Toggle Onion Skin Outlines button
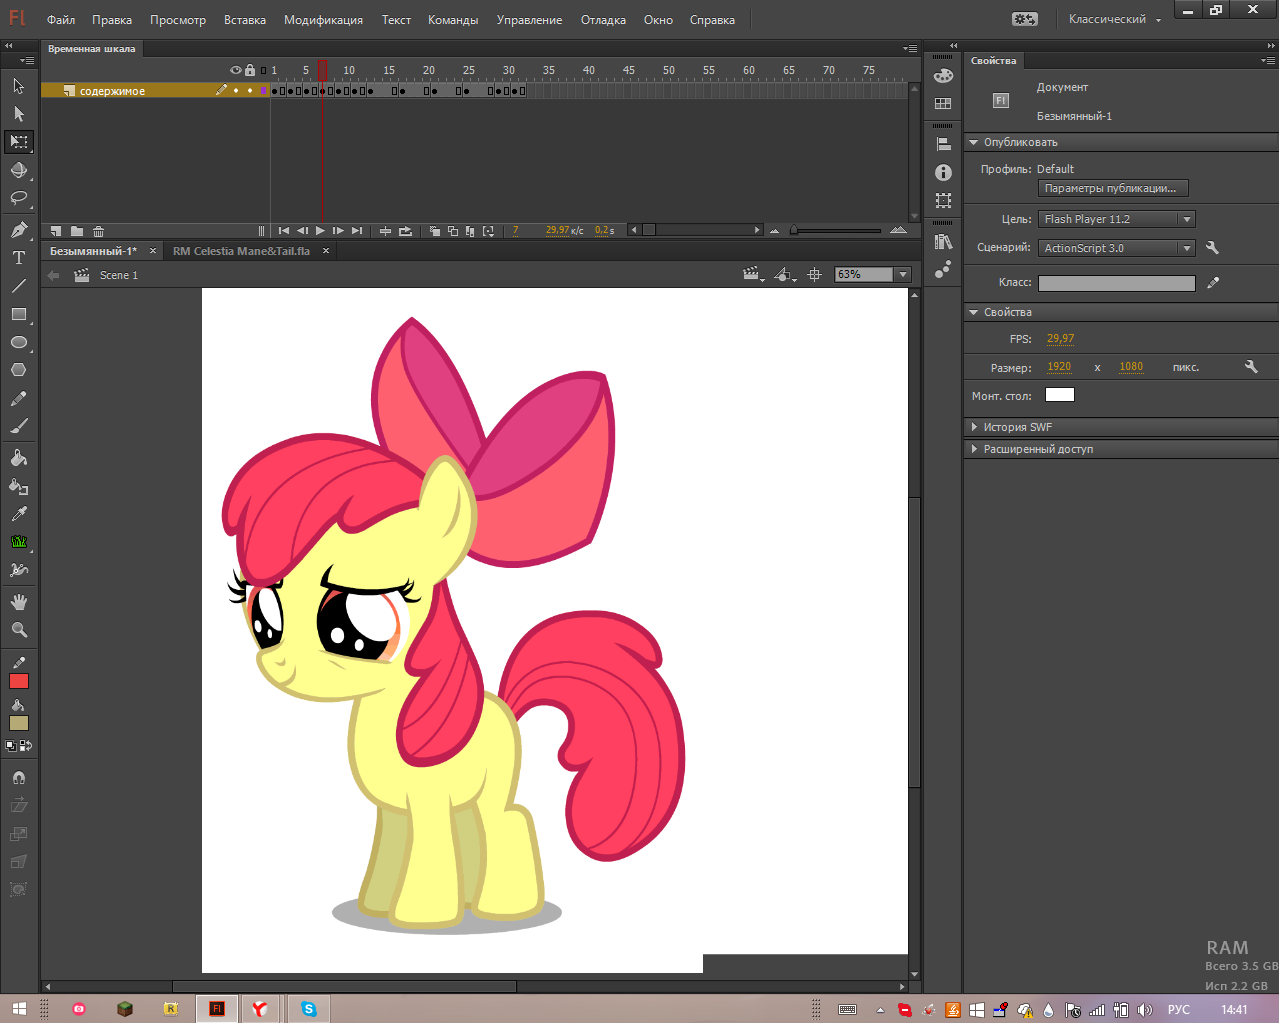The height and width of the screenshot is (1023, 1279). [x=452, y=231]
